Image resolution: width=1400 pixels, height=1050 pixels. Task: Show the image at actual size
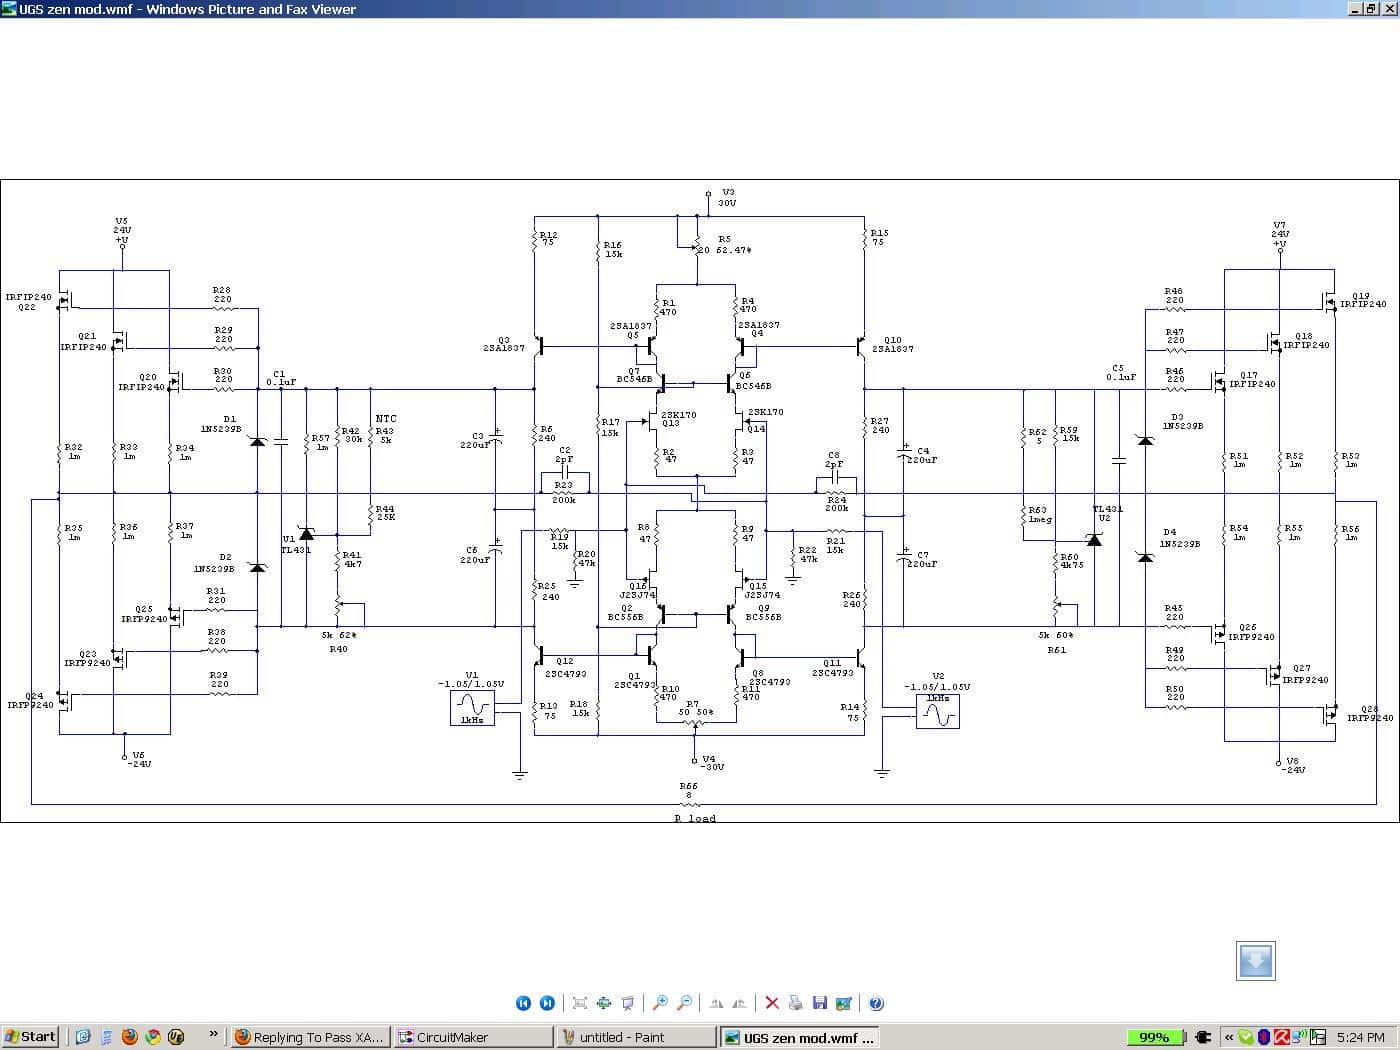click(604, 1003)
